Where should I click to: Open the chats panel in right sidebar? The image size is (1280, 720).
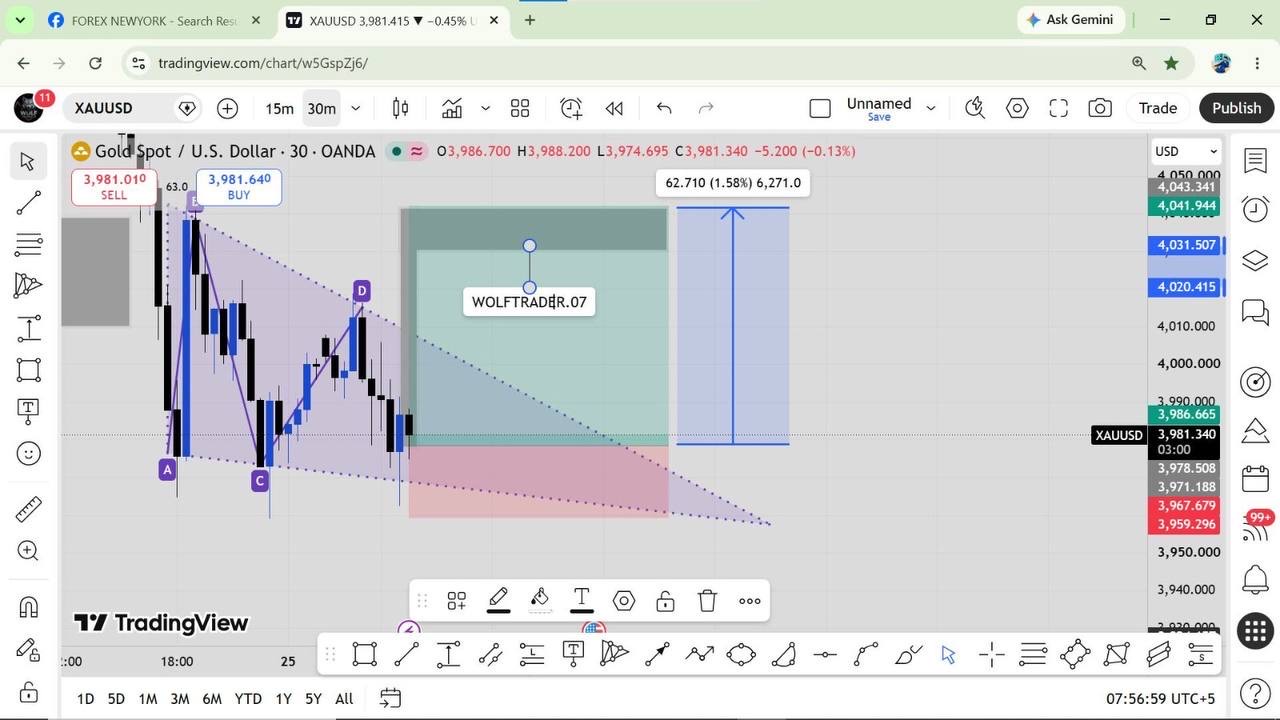pyautogui.click(x=1255, y=313)
